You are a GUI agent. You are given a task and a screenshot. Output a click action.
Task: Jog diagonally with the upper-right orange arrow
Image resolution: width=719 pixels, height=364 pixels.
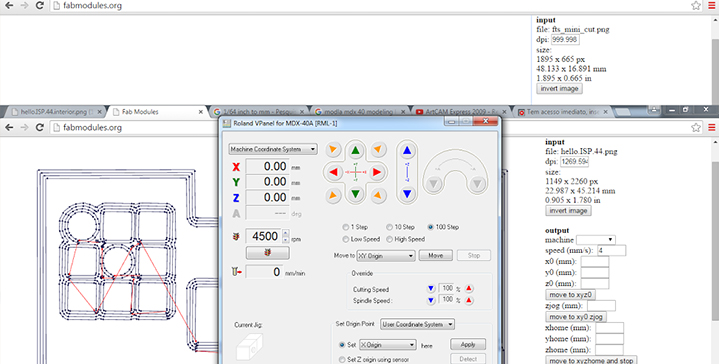pos(377,149)
